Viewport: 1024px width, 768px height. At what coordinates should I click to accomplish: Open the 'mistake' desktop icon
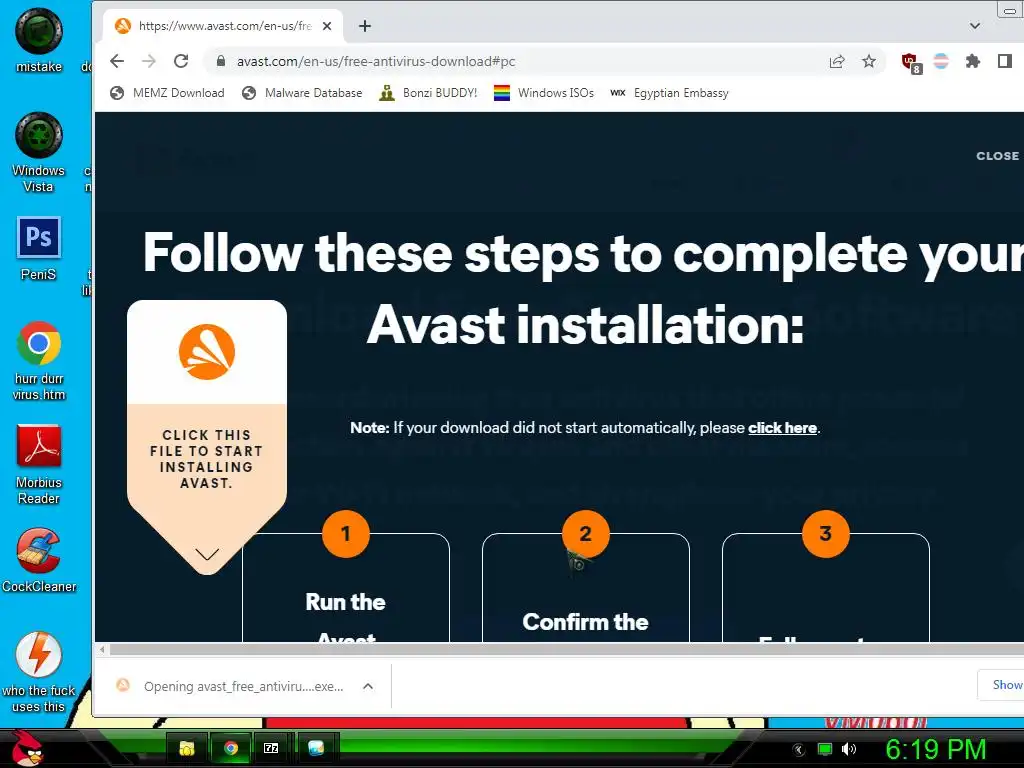click(x=39, y=40)
